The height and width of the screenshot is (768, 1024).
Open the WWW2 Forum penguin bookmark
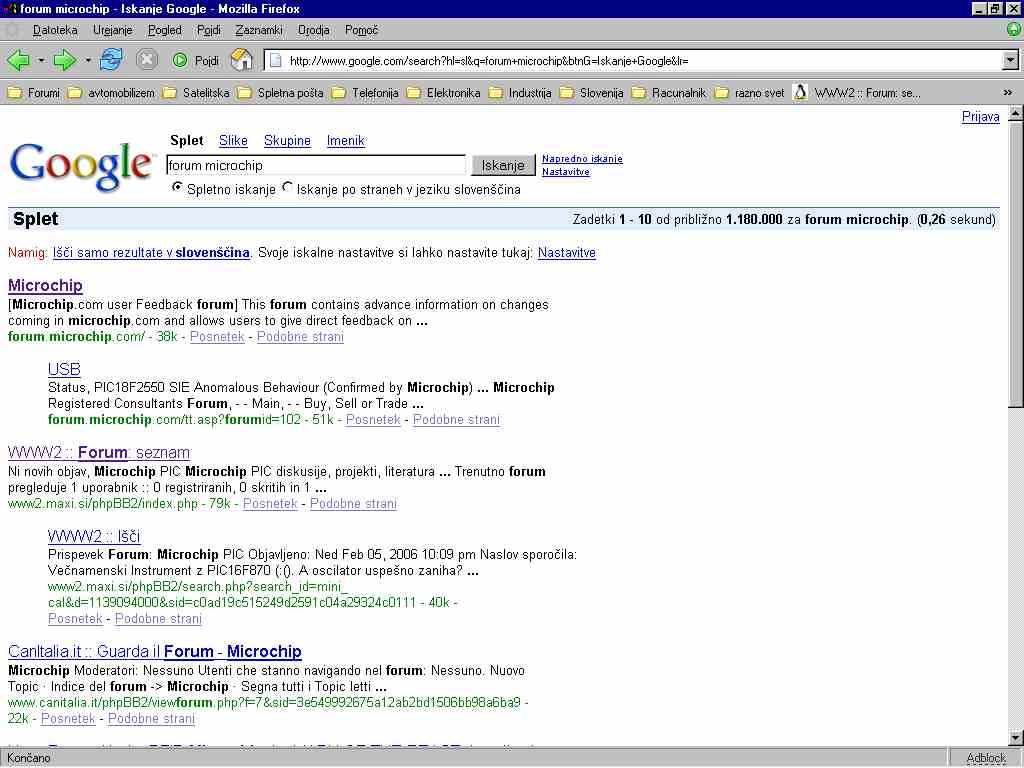(x=856, y=93)
